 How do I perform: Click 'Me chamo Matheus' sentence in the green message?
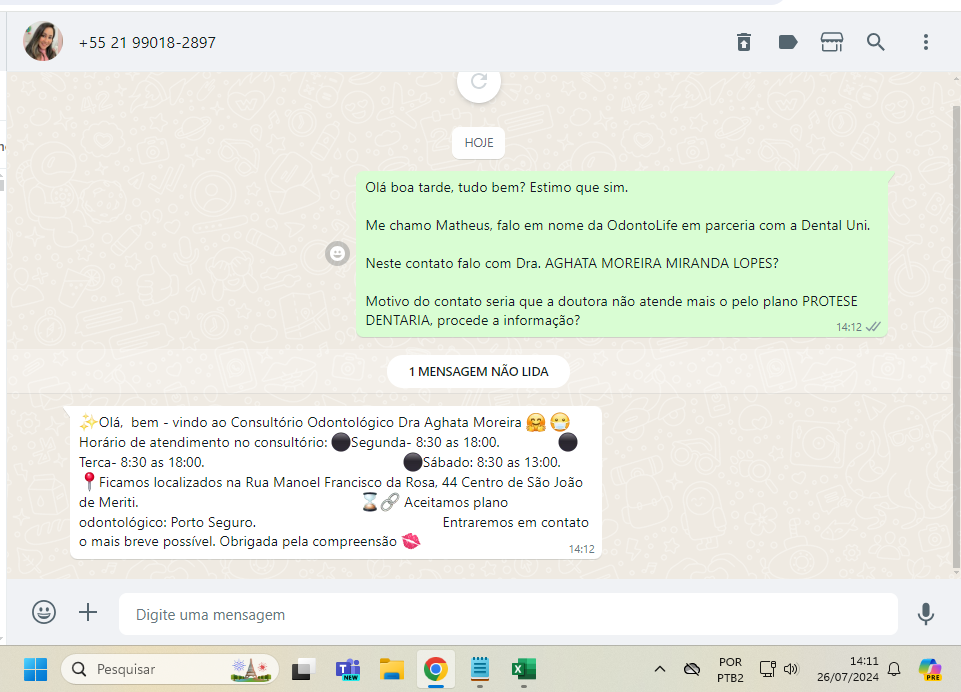click(x=618, y=226)
